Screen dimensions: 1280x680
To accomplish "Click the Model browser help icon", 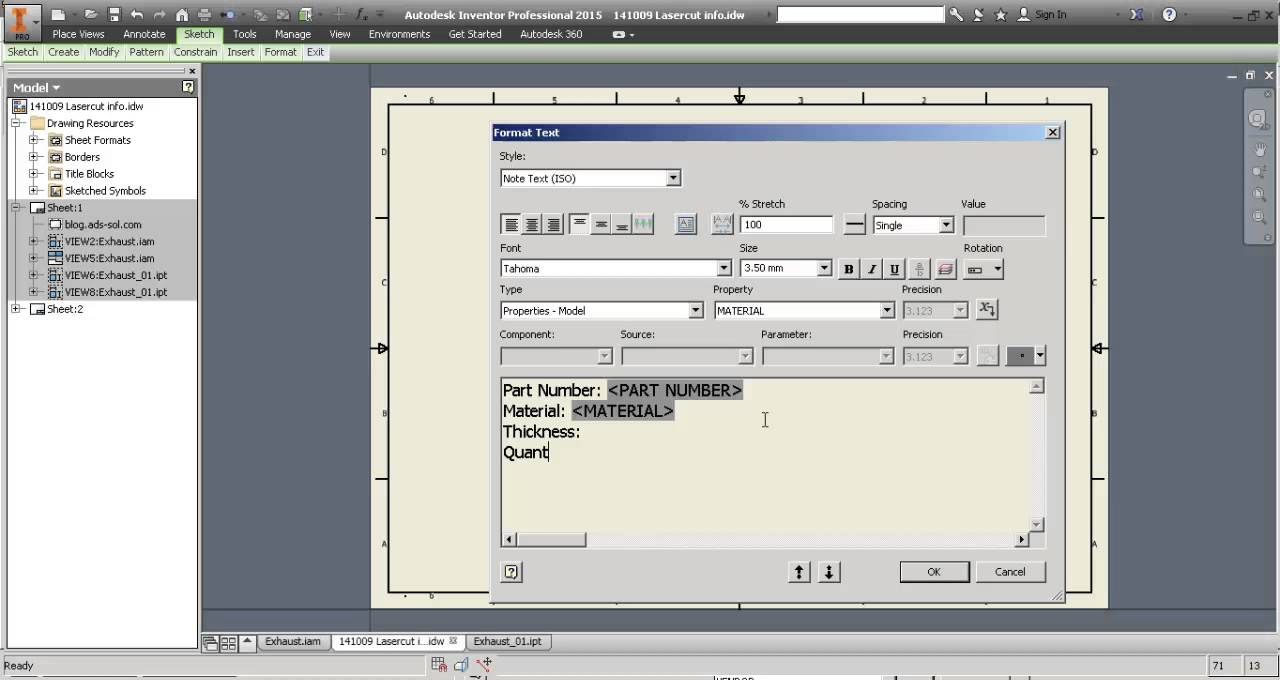I will pos(188,87).
